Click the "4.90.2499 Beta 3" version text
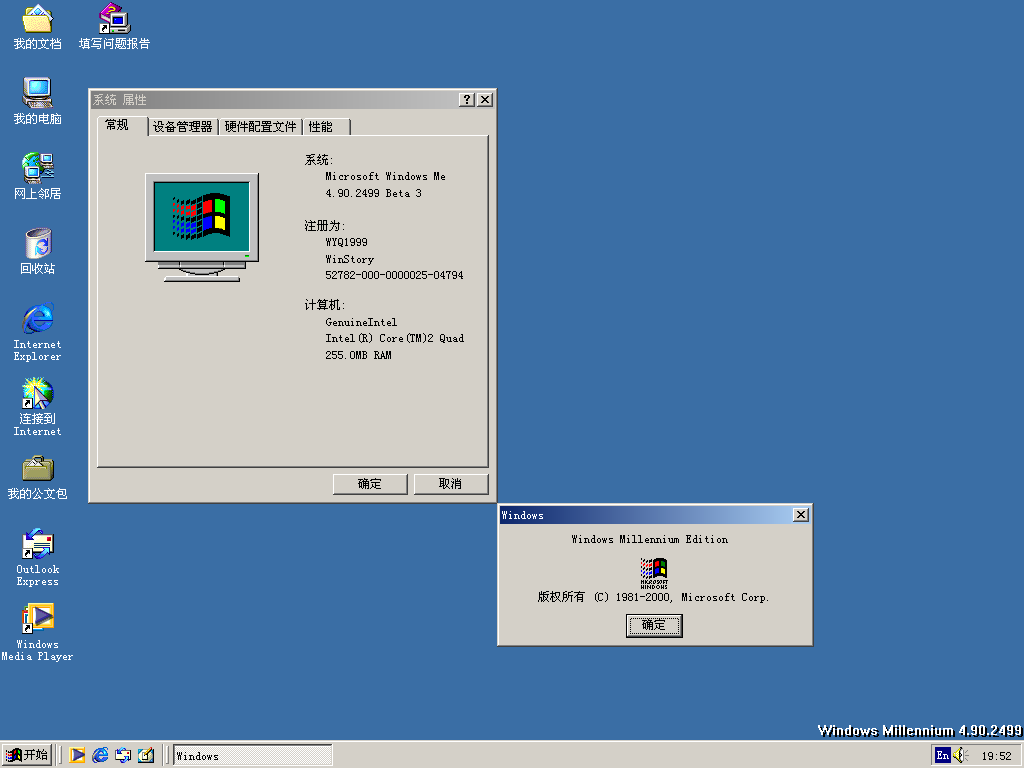The height and width of the screenshot is (768, 1024). [x=374, y=193]
